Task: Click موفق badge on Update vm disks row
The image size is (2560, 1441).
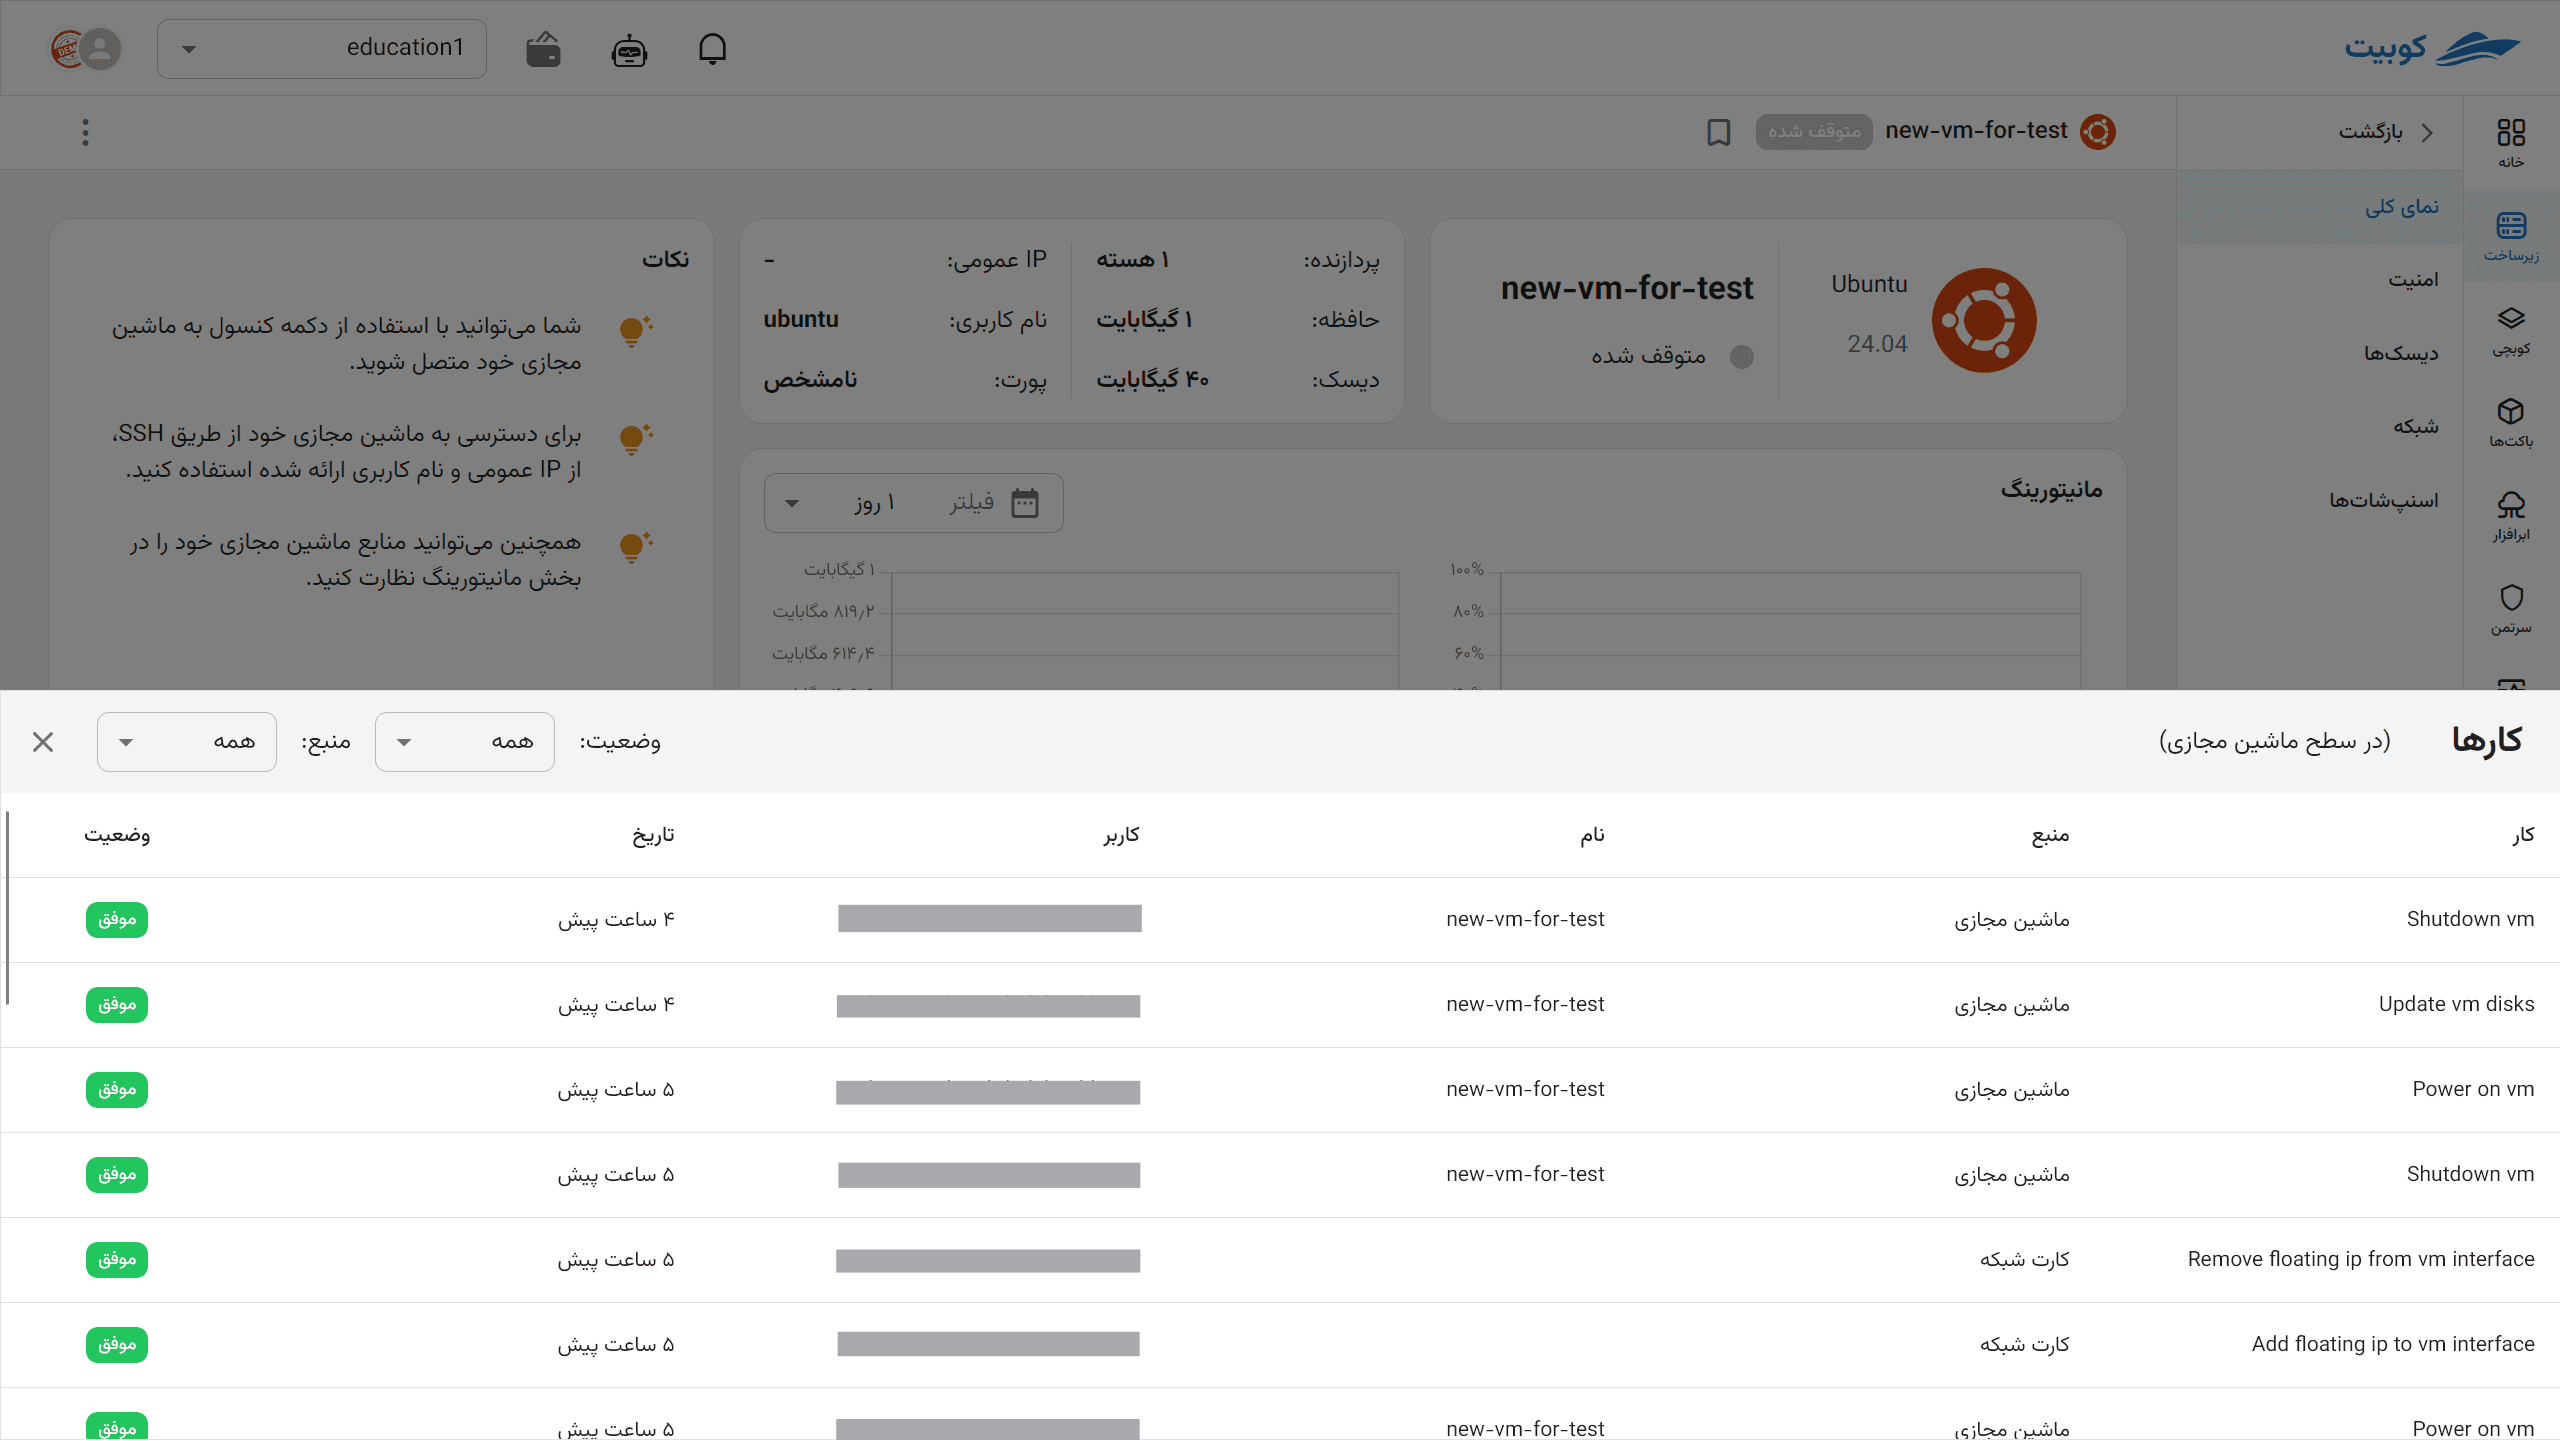Action: click(x=117, y=1005)
